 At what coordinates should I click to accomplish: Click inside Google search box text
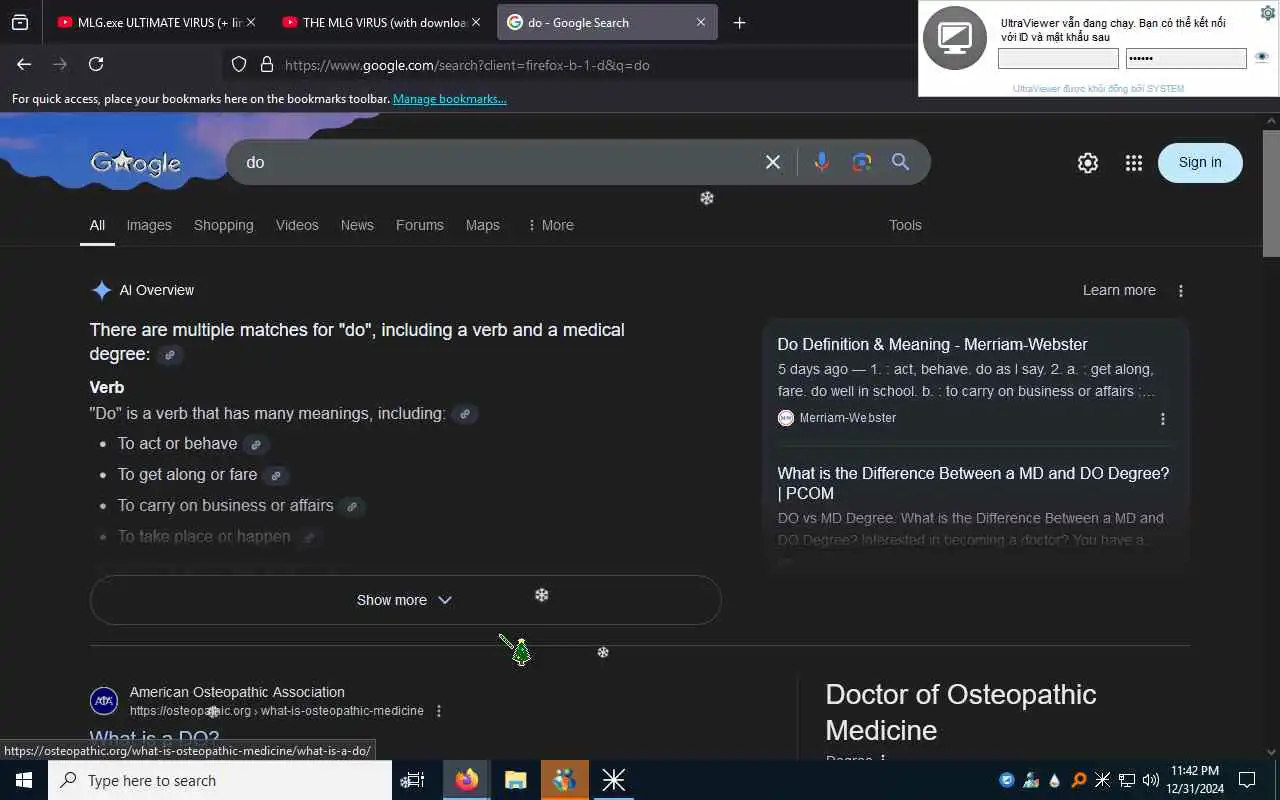[500, 162]
